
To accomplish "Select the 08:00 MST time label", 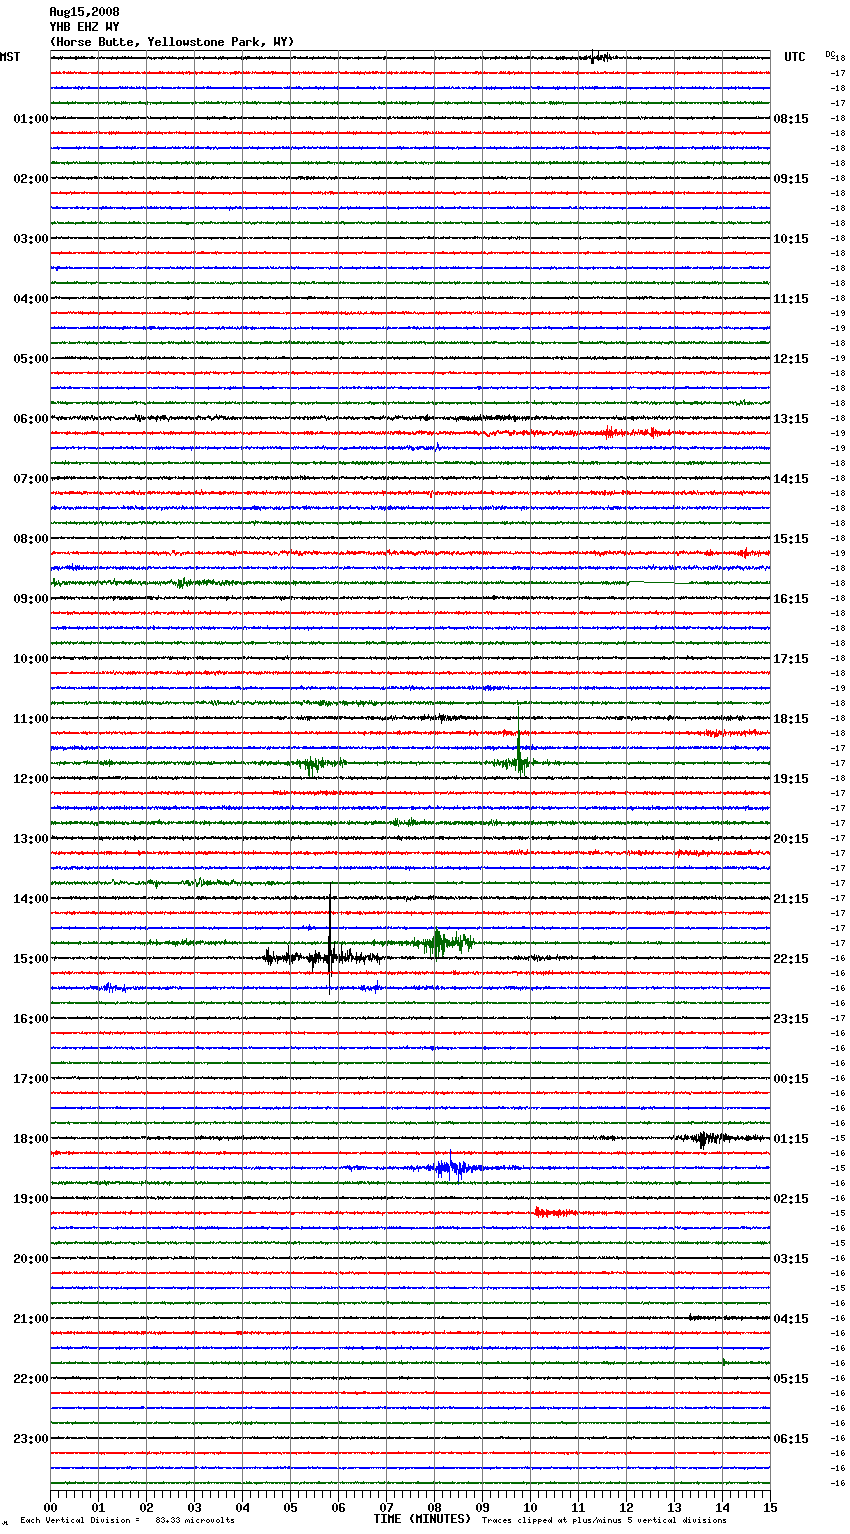I will (31, 539).
